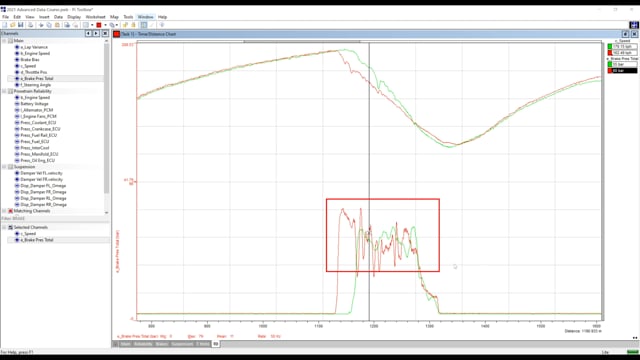
Task: Click the red Task chart window icon
Action: coord(117,34)
